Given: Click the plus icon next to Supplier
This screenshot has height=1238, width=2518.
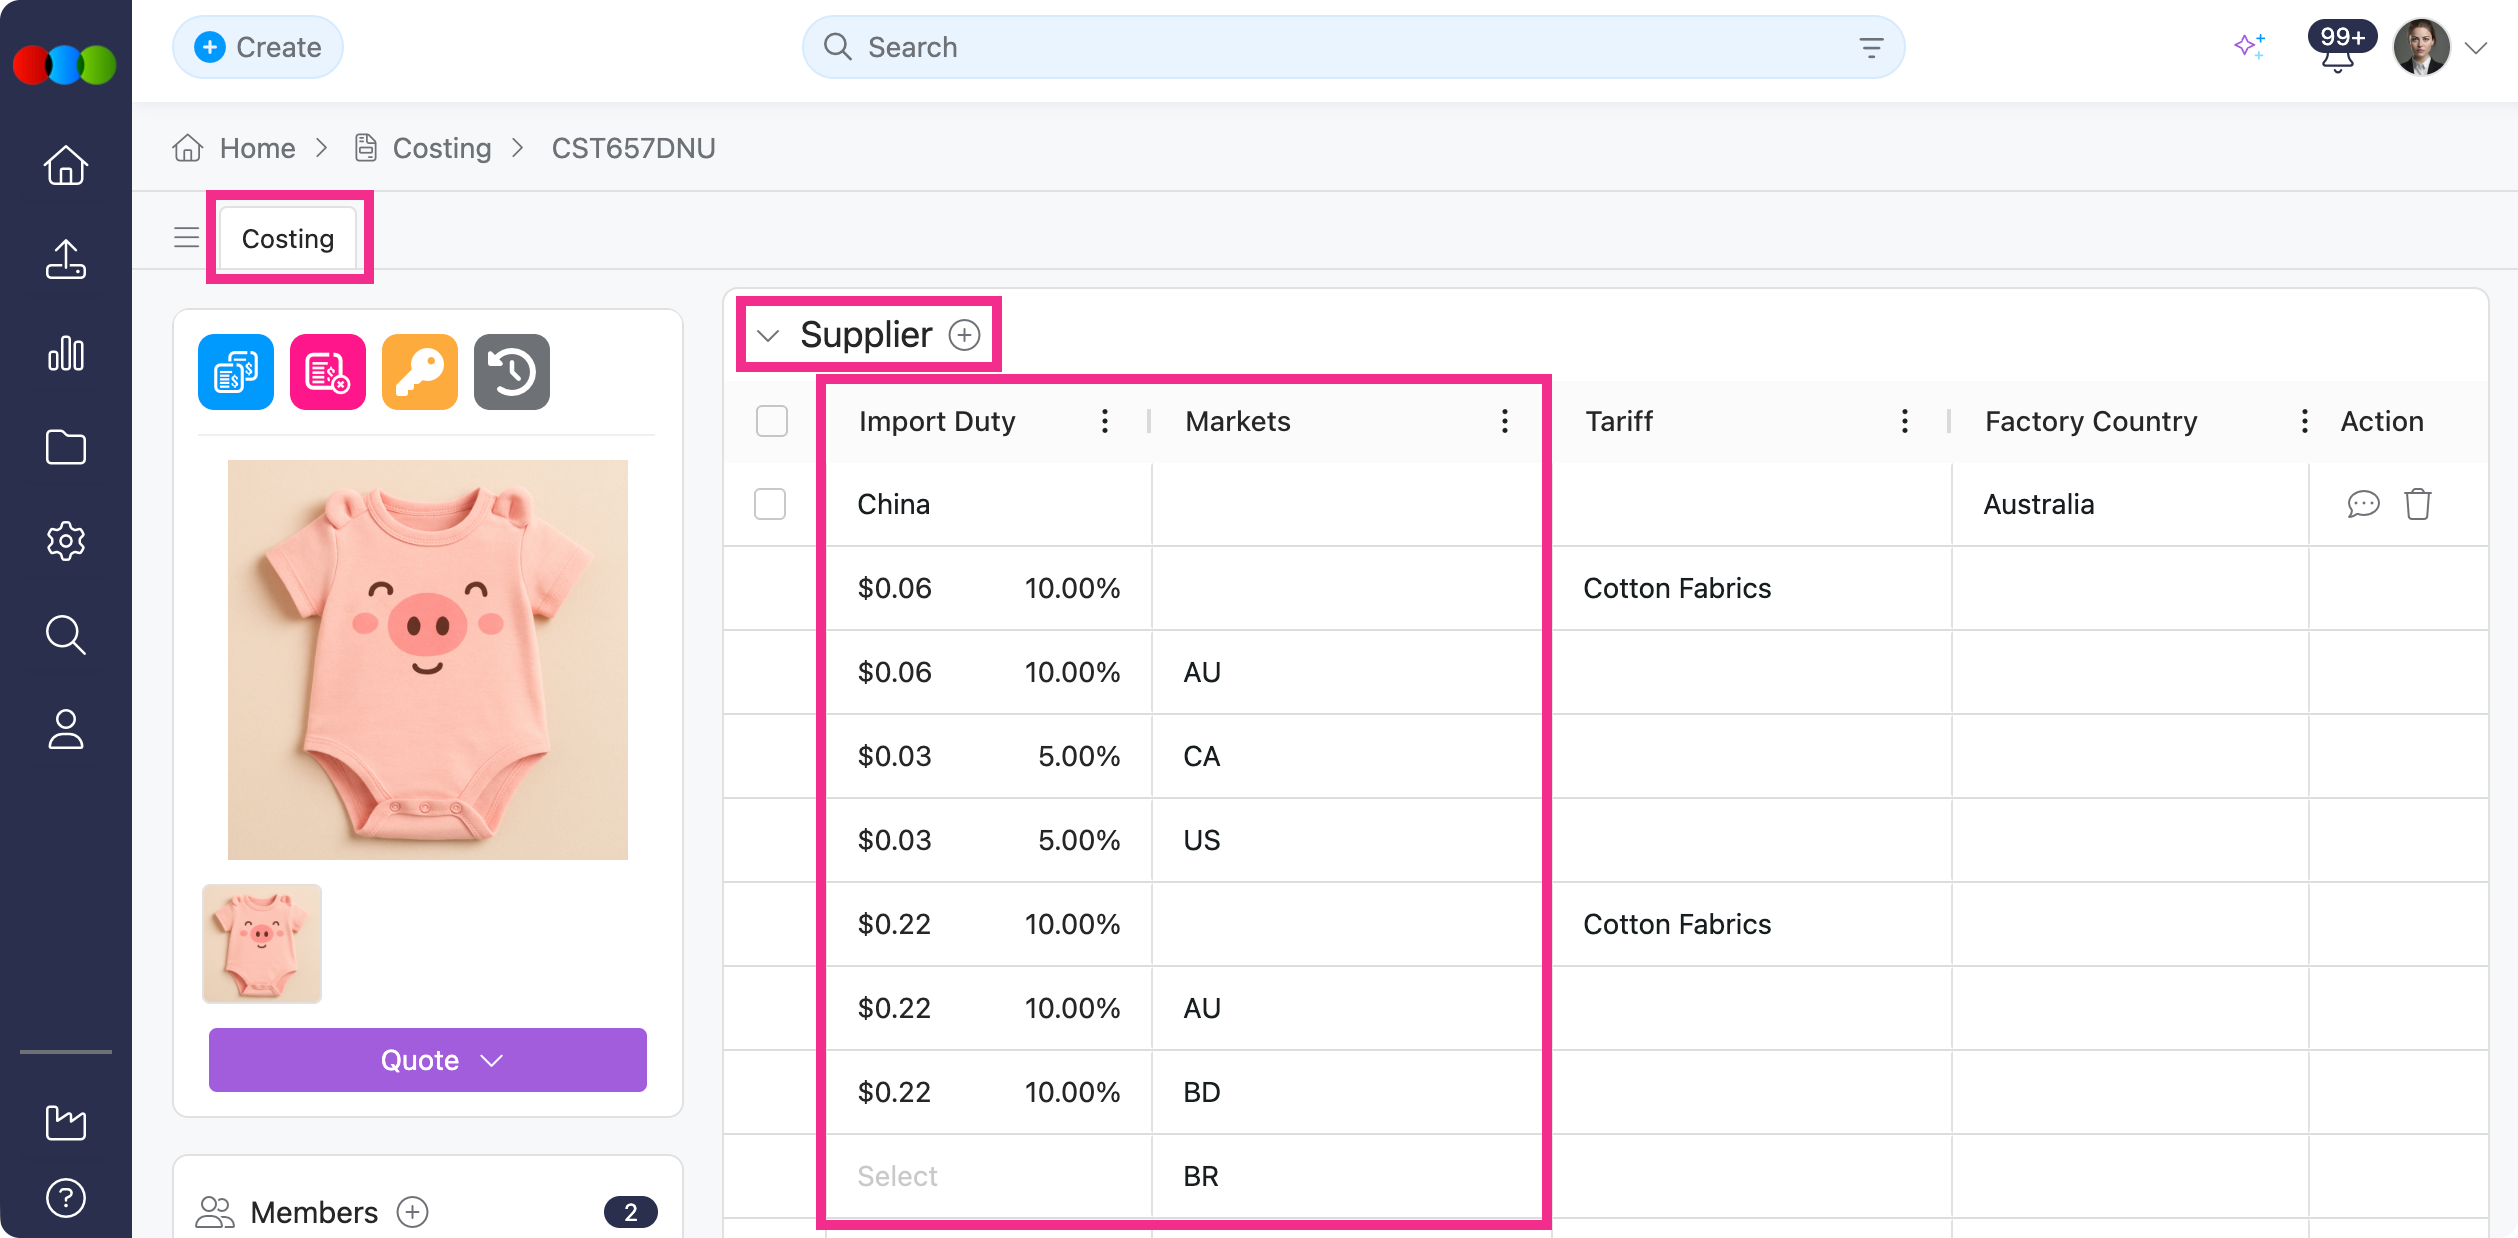Looking at the screenshot, I should pos(964,335).
